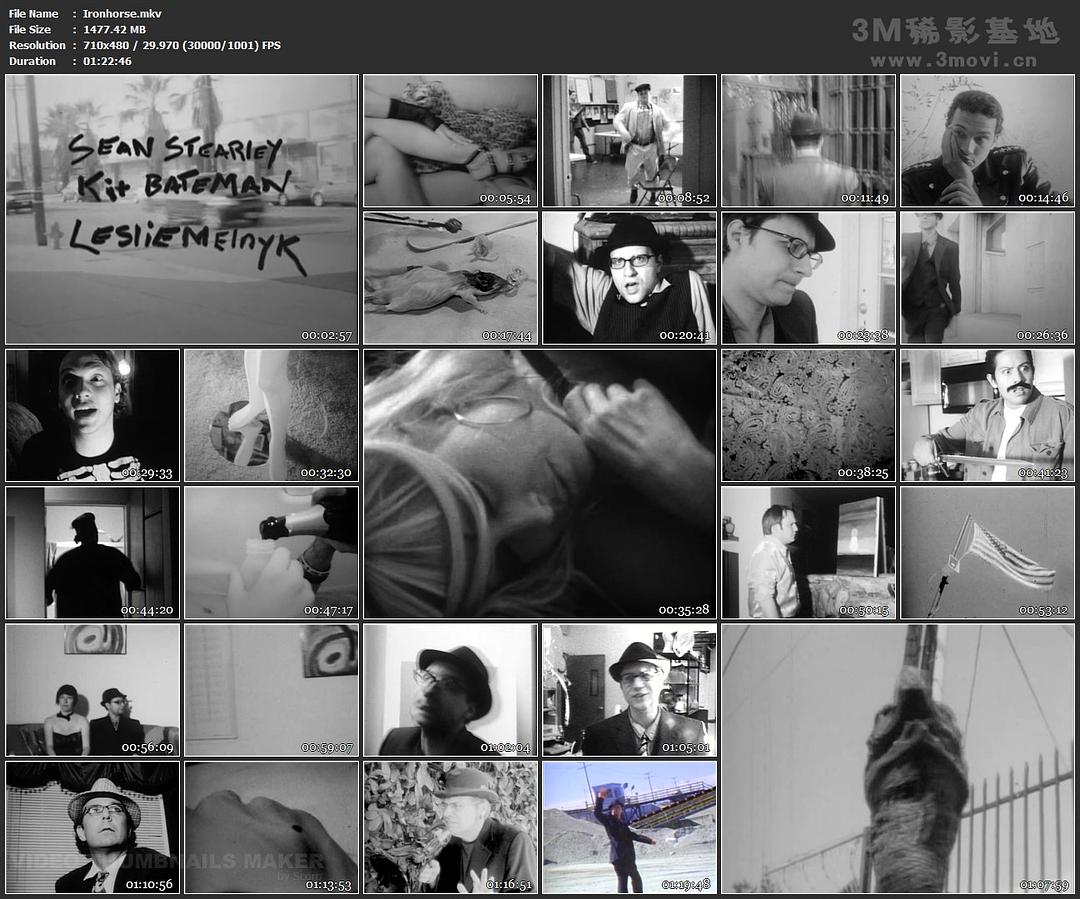Click the thumbnail at 00:14:46
The image size is (1080, 899).
(x=987, y=140)
